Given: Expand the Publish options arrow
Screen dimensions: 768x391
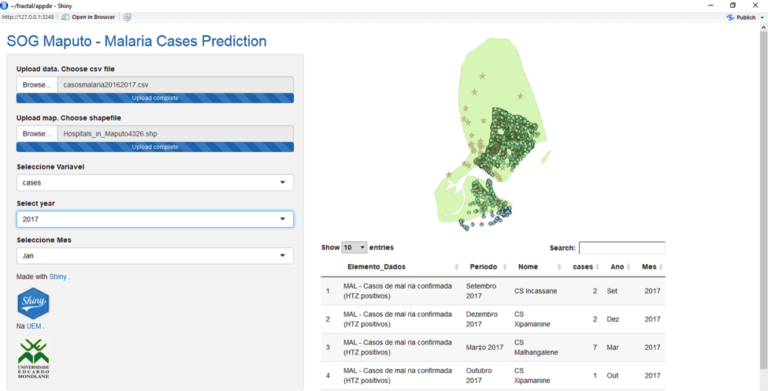Looking at the screenshot, I should 762,18.
